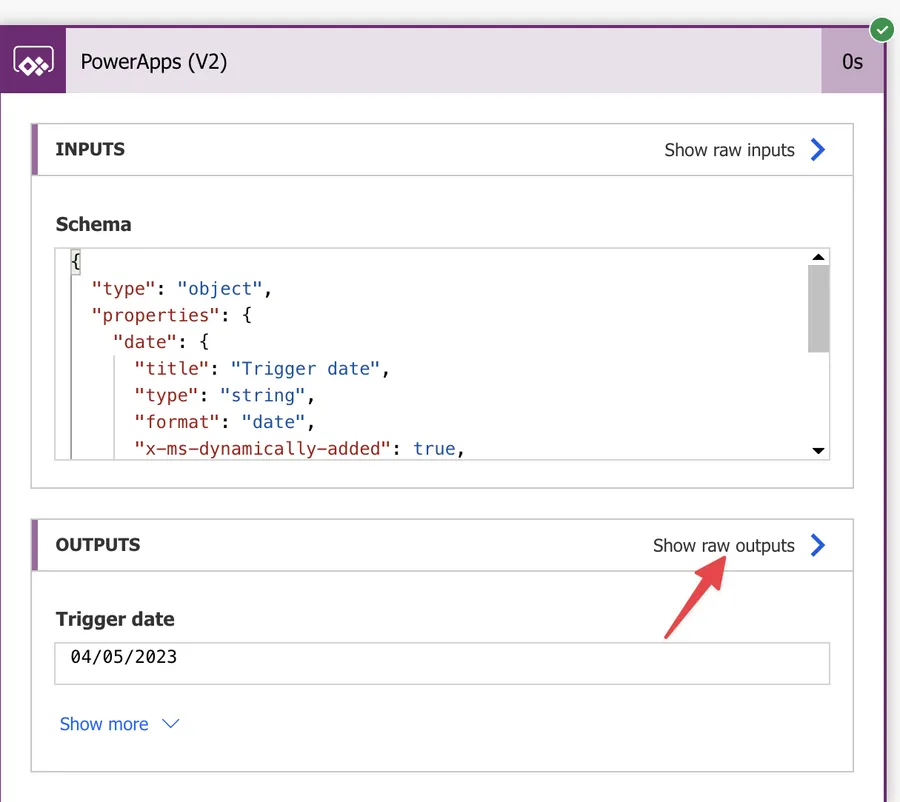Viewport: 900px width, 802px height.
Task: Click the "title": "Trigger date" schema line
Action: [260, 369]
